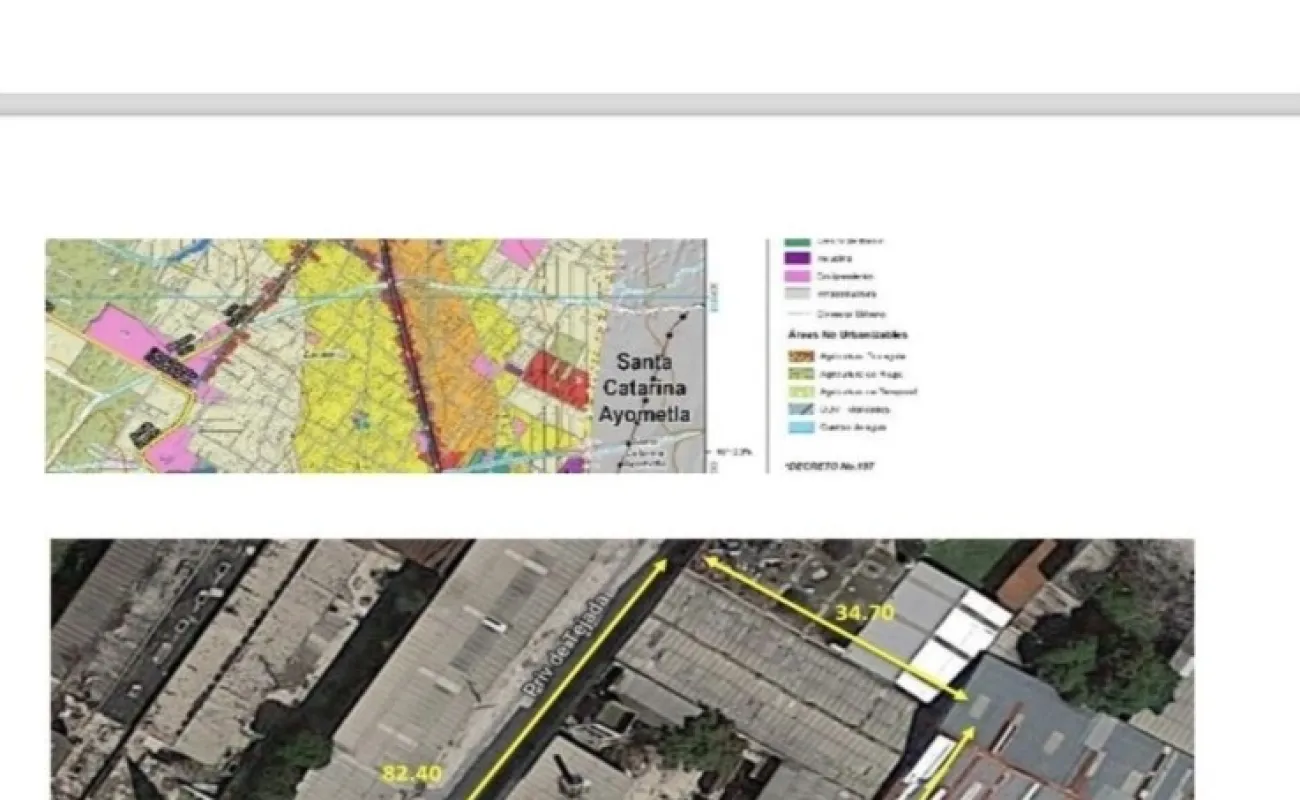Click the 82.40 measurement label
This screenshot has height=800, width=1300.
(411, 773)
